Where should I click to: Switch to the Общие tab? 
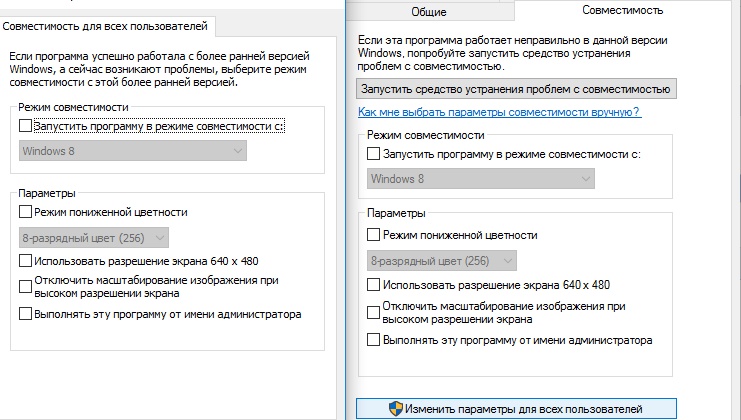pos(428,11)
